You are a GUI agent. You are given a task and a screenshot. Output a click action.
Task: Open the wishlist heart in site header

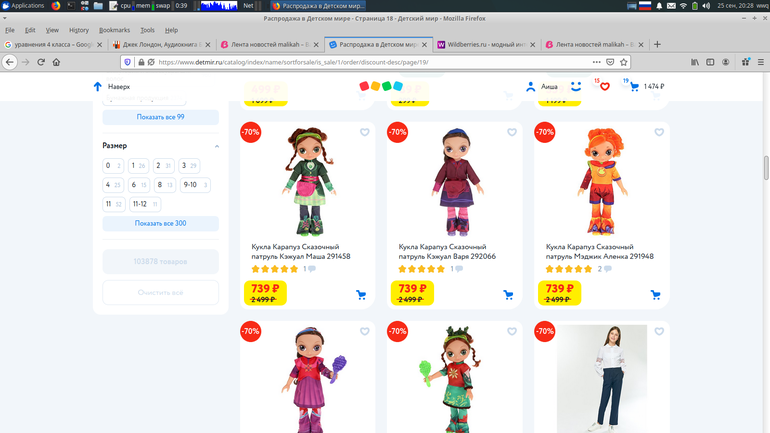pos(604,87)
